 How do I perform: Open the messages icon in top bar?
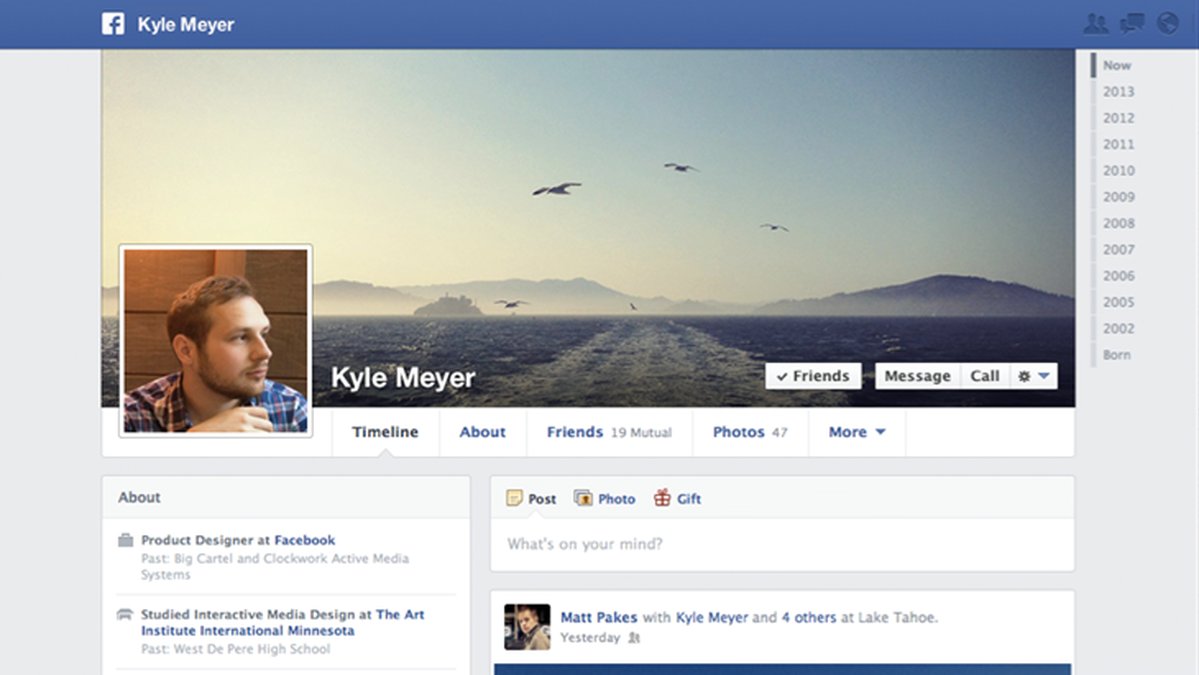(1132, 24)
